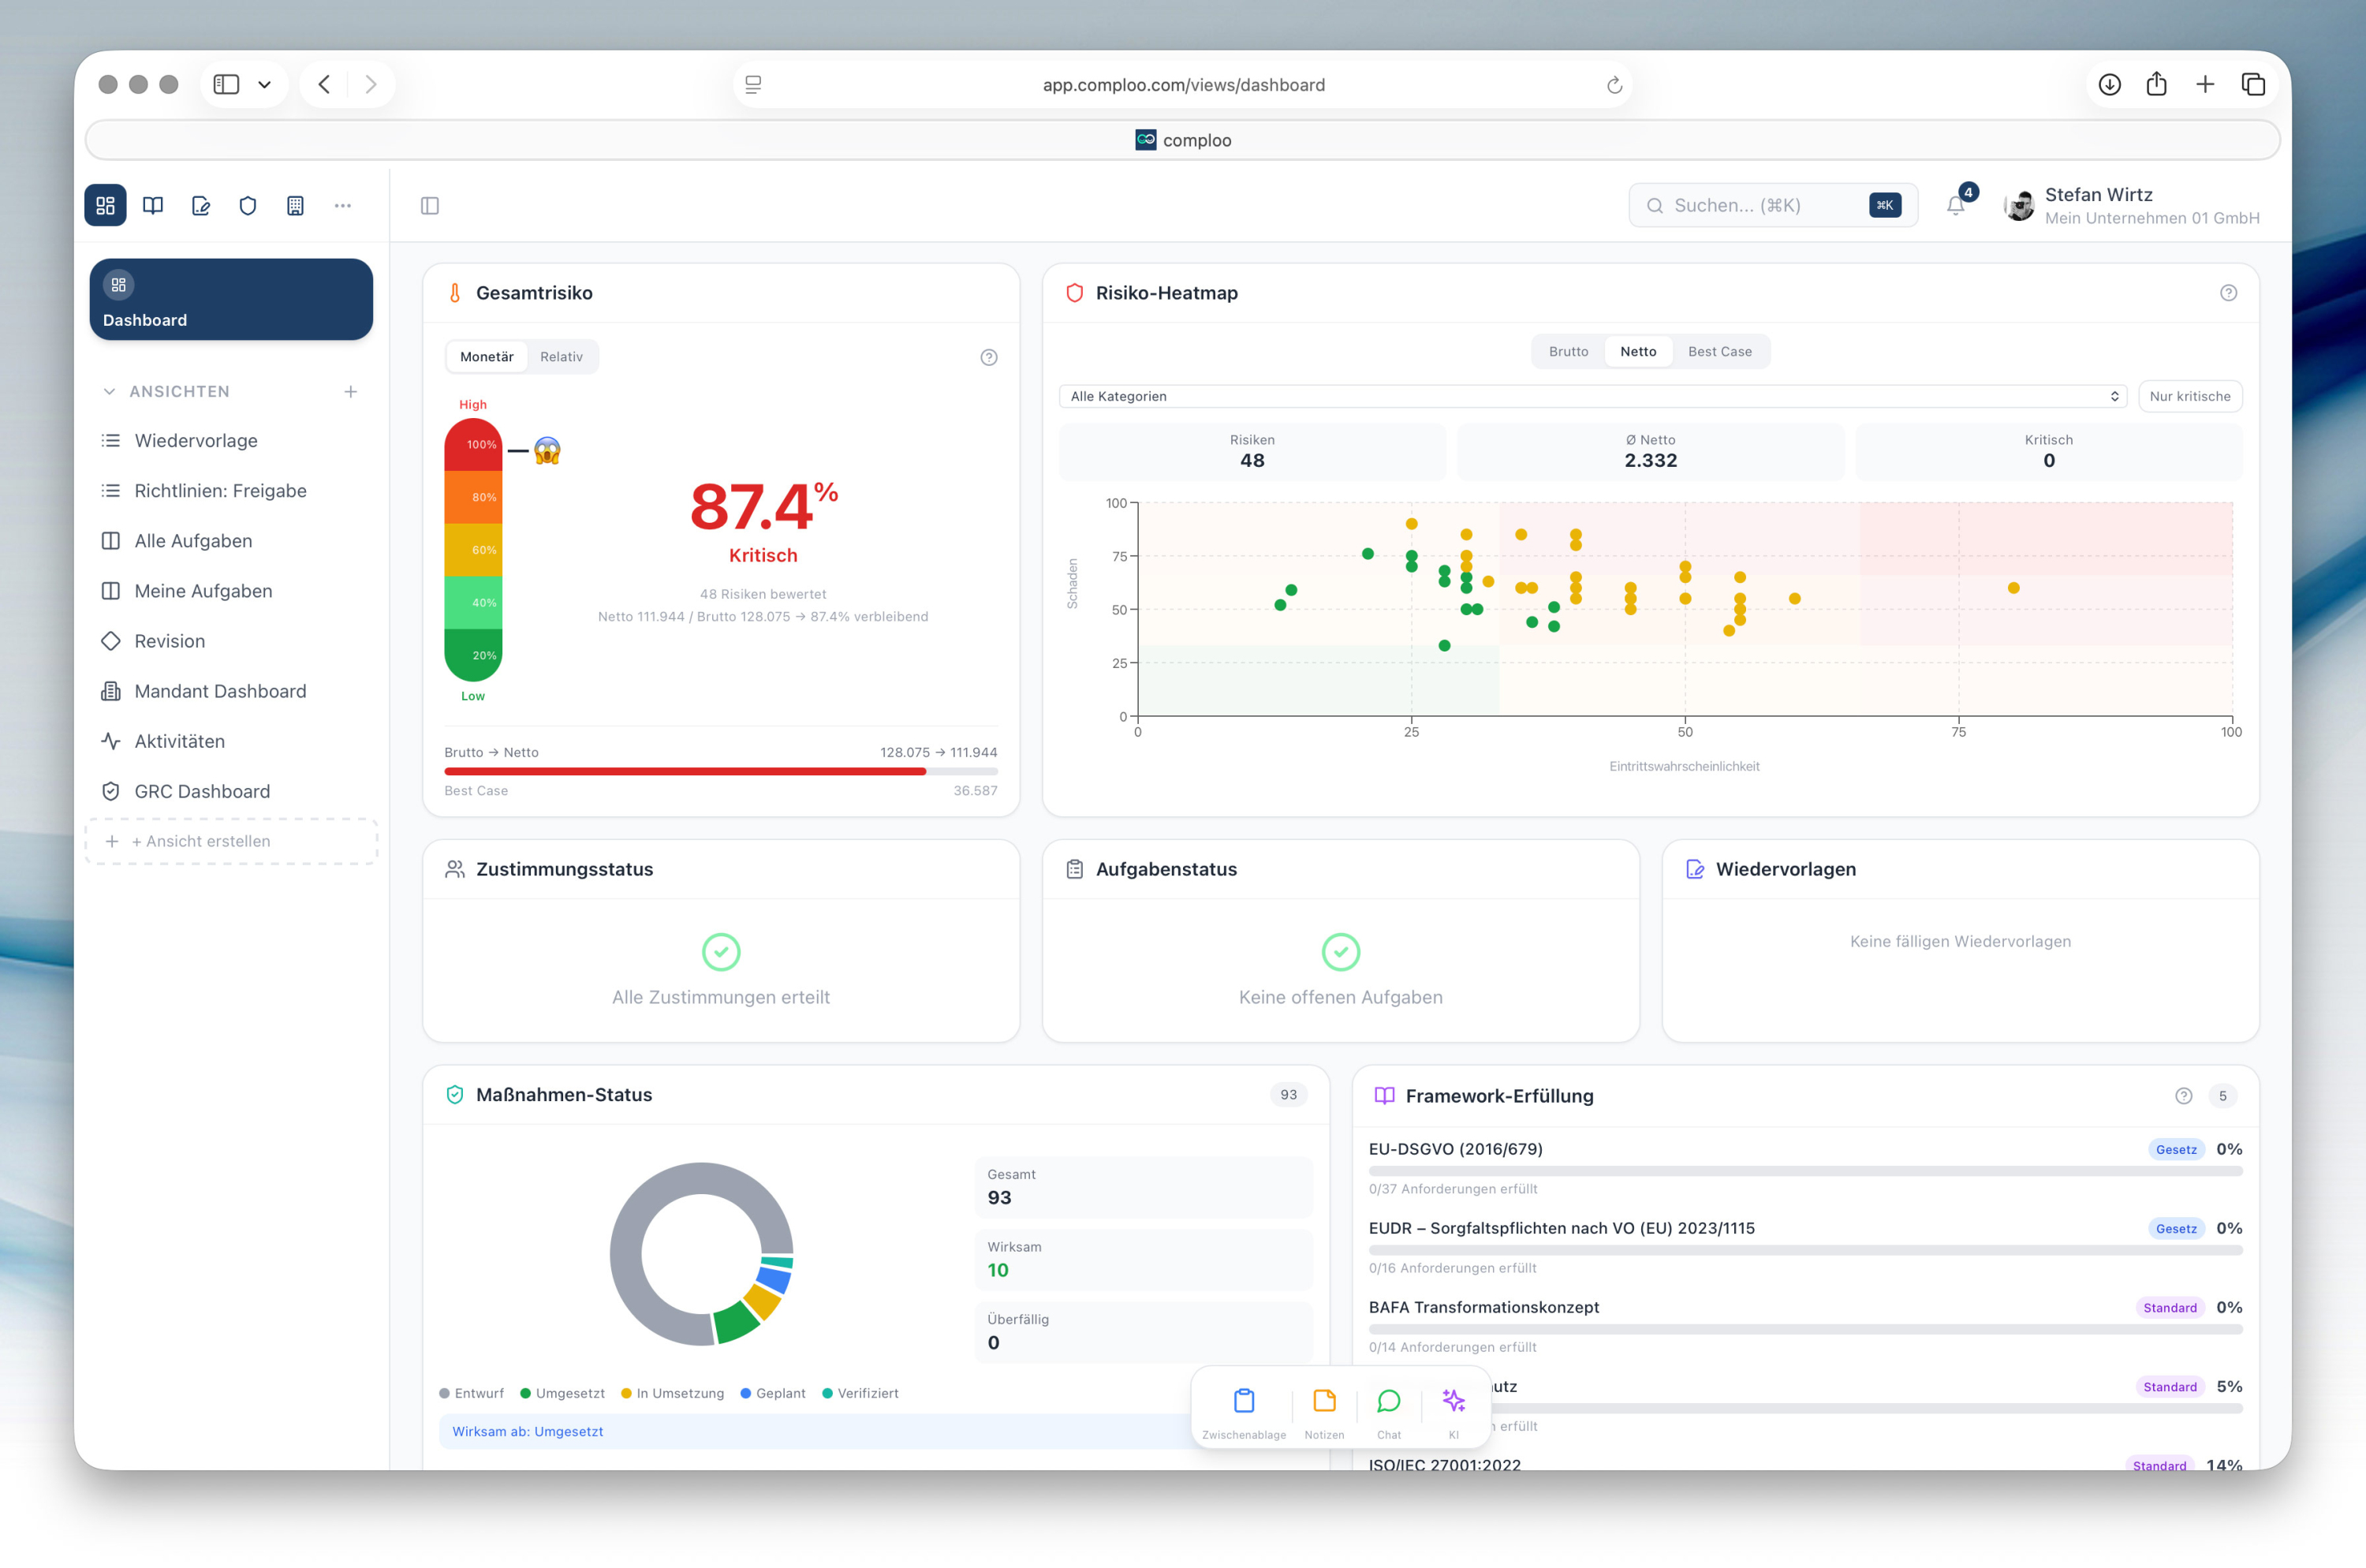The width and height of the screenshot is (2366, 1568).
Task: Open GRC Dashboard view
Action: (x=202, y=792)
